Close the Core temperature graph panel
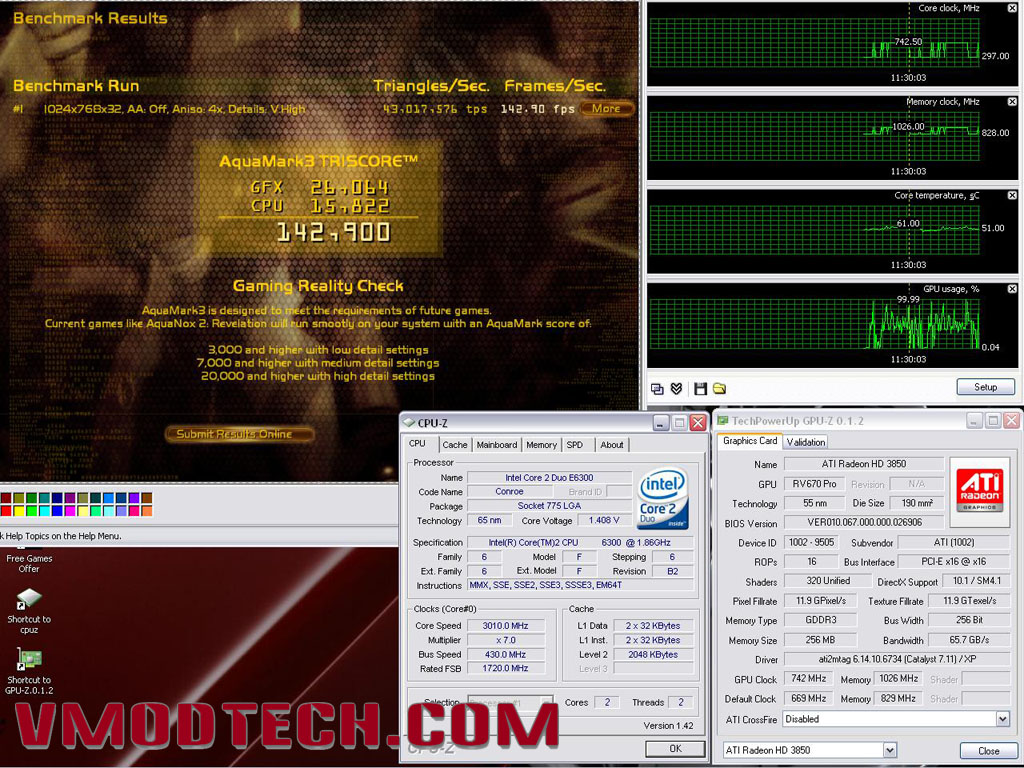The height and width of the screenshot is (768, 1024). click(1012, 195)
